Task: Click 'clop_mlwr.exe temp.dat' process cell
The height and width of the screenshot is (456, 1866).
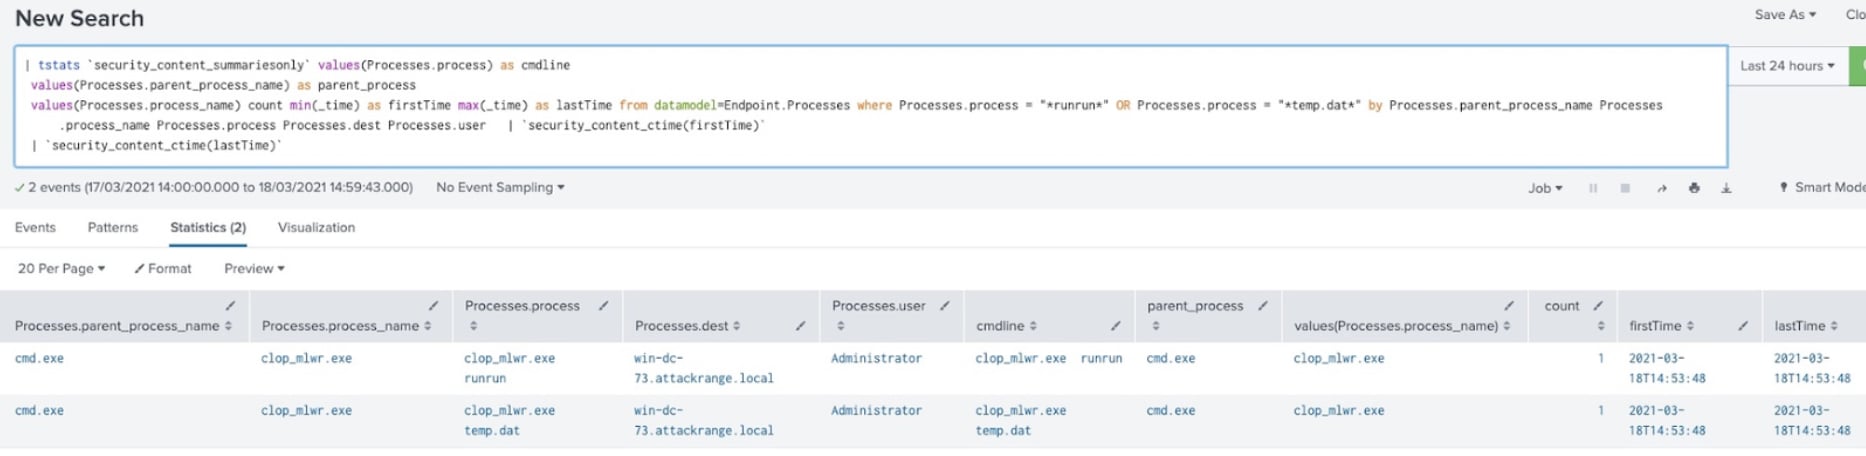Action: point(509,420)
